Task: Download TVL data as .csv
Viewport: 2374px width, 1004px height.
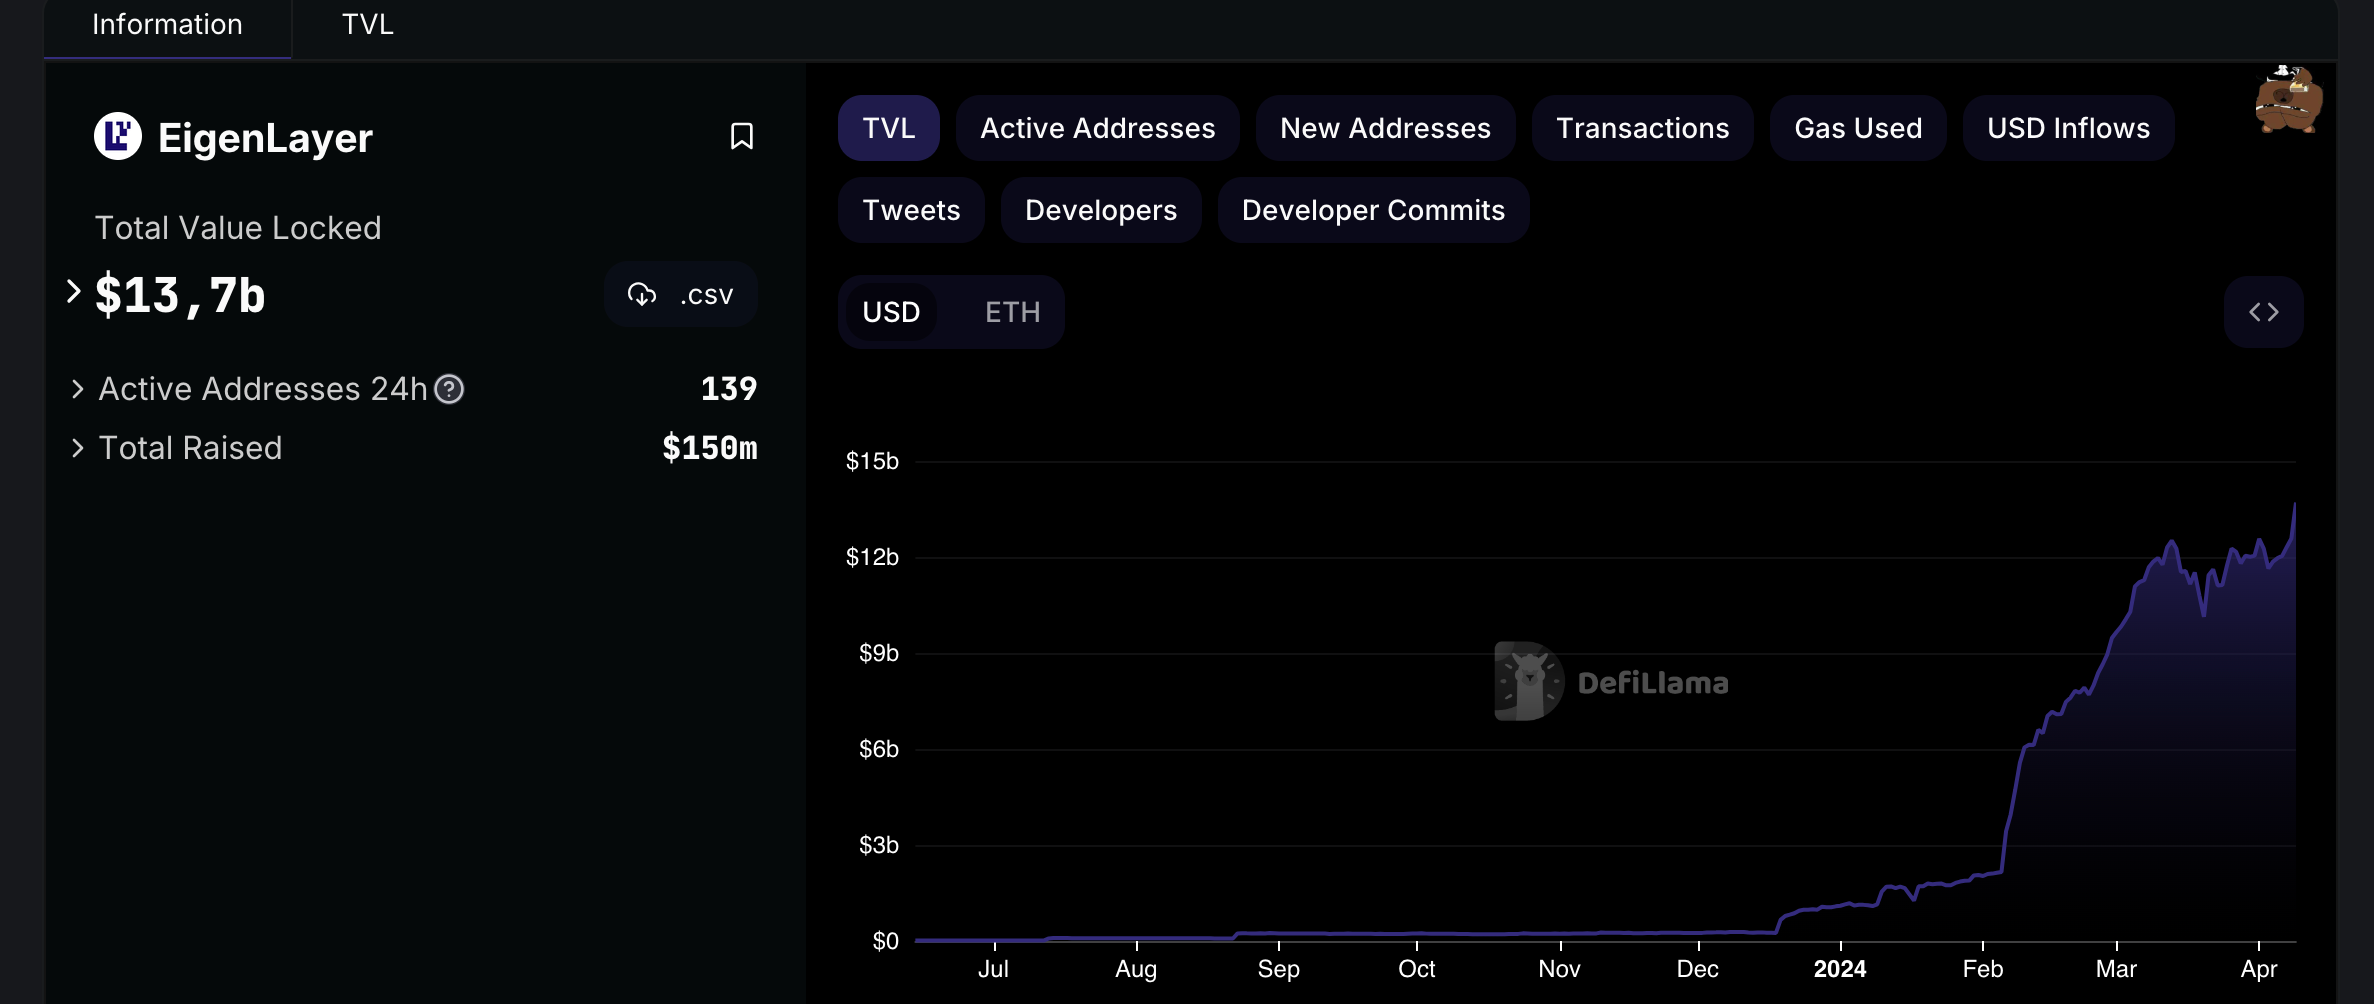Action: coord(680,294)
